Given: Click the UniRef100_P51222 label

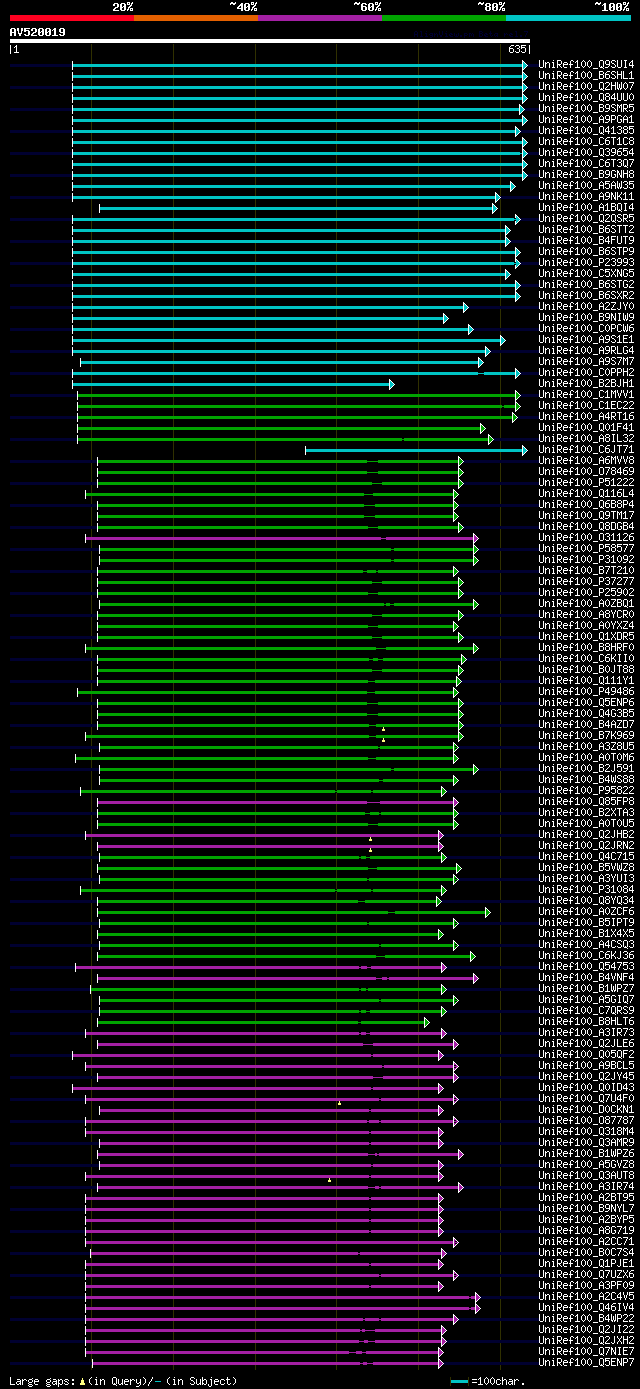Looking at the screenshot, I should (x=586, y=483).
